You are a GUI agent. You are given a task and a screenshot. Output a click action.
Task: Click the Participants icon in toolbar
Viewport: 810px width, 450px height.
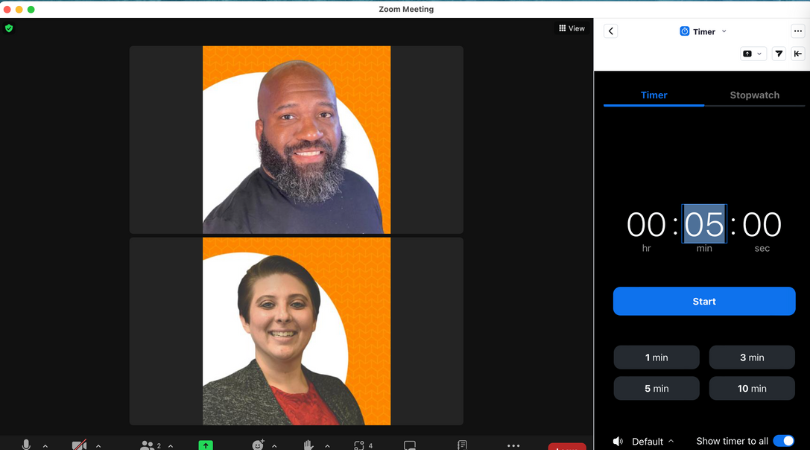pos(148,445)
